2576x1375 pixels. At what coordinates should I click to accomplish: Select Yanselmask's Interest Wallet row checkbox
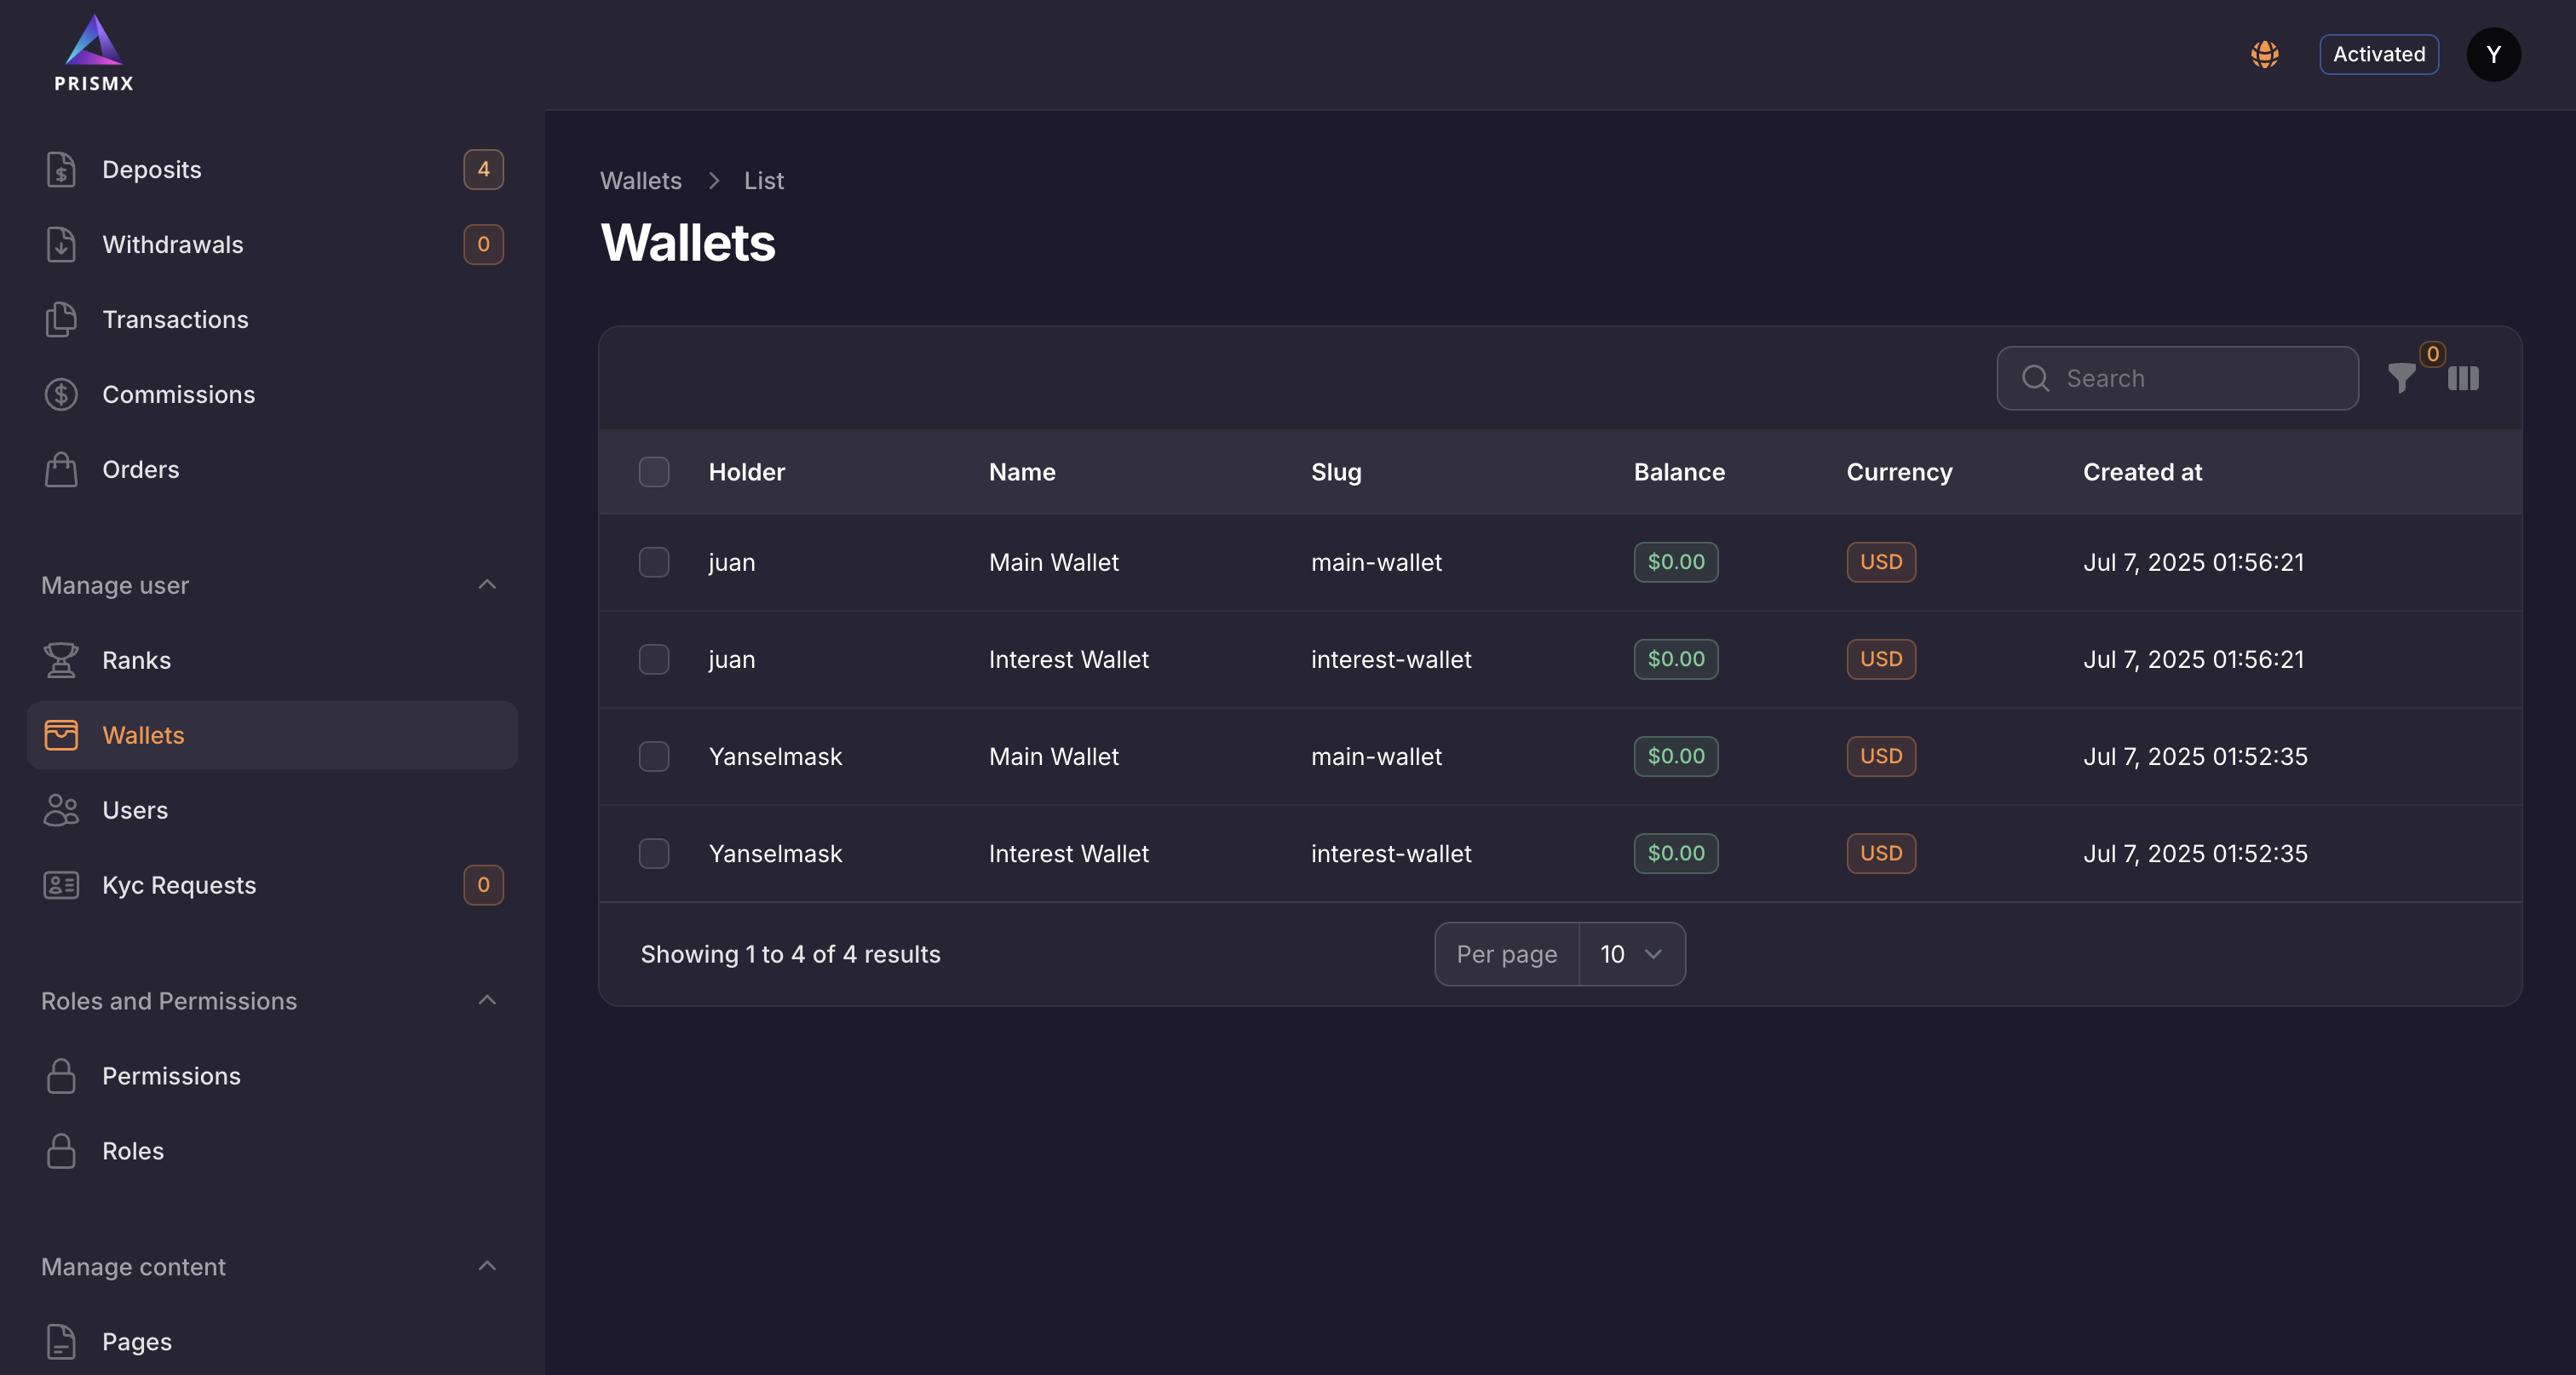[x=654, y=853]
